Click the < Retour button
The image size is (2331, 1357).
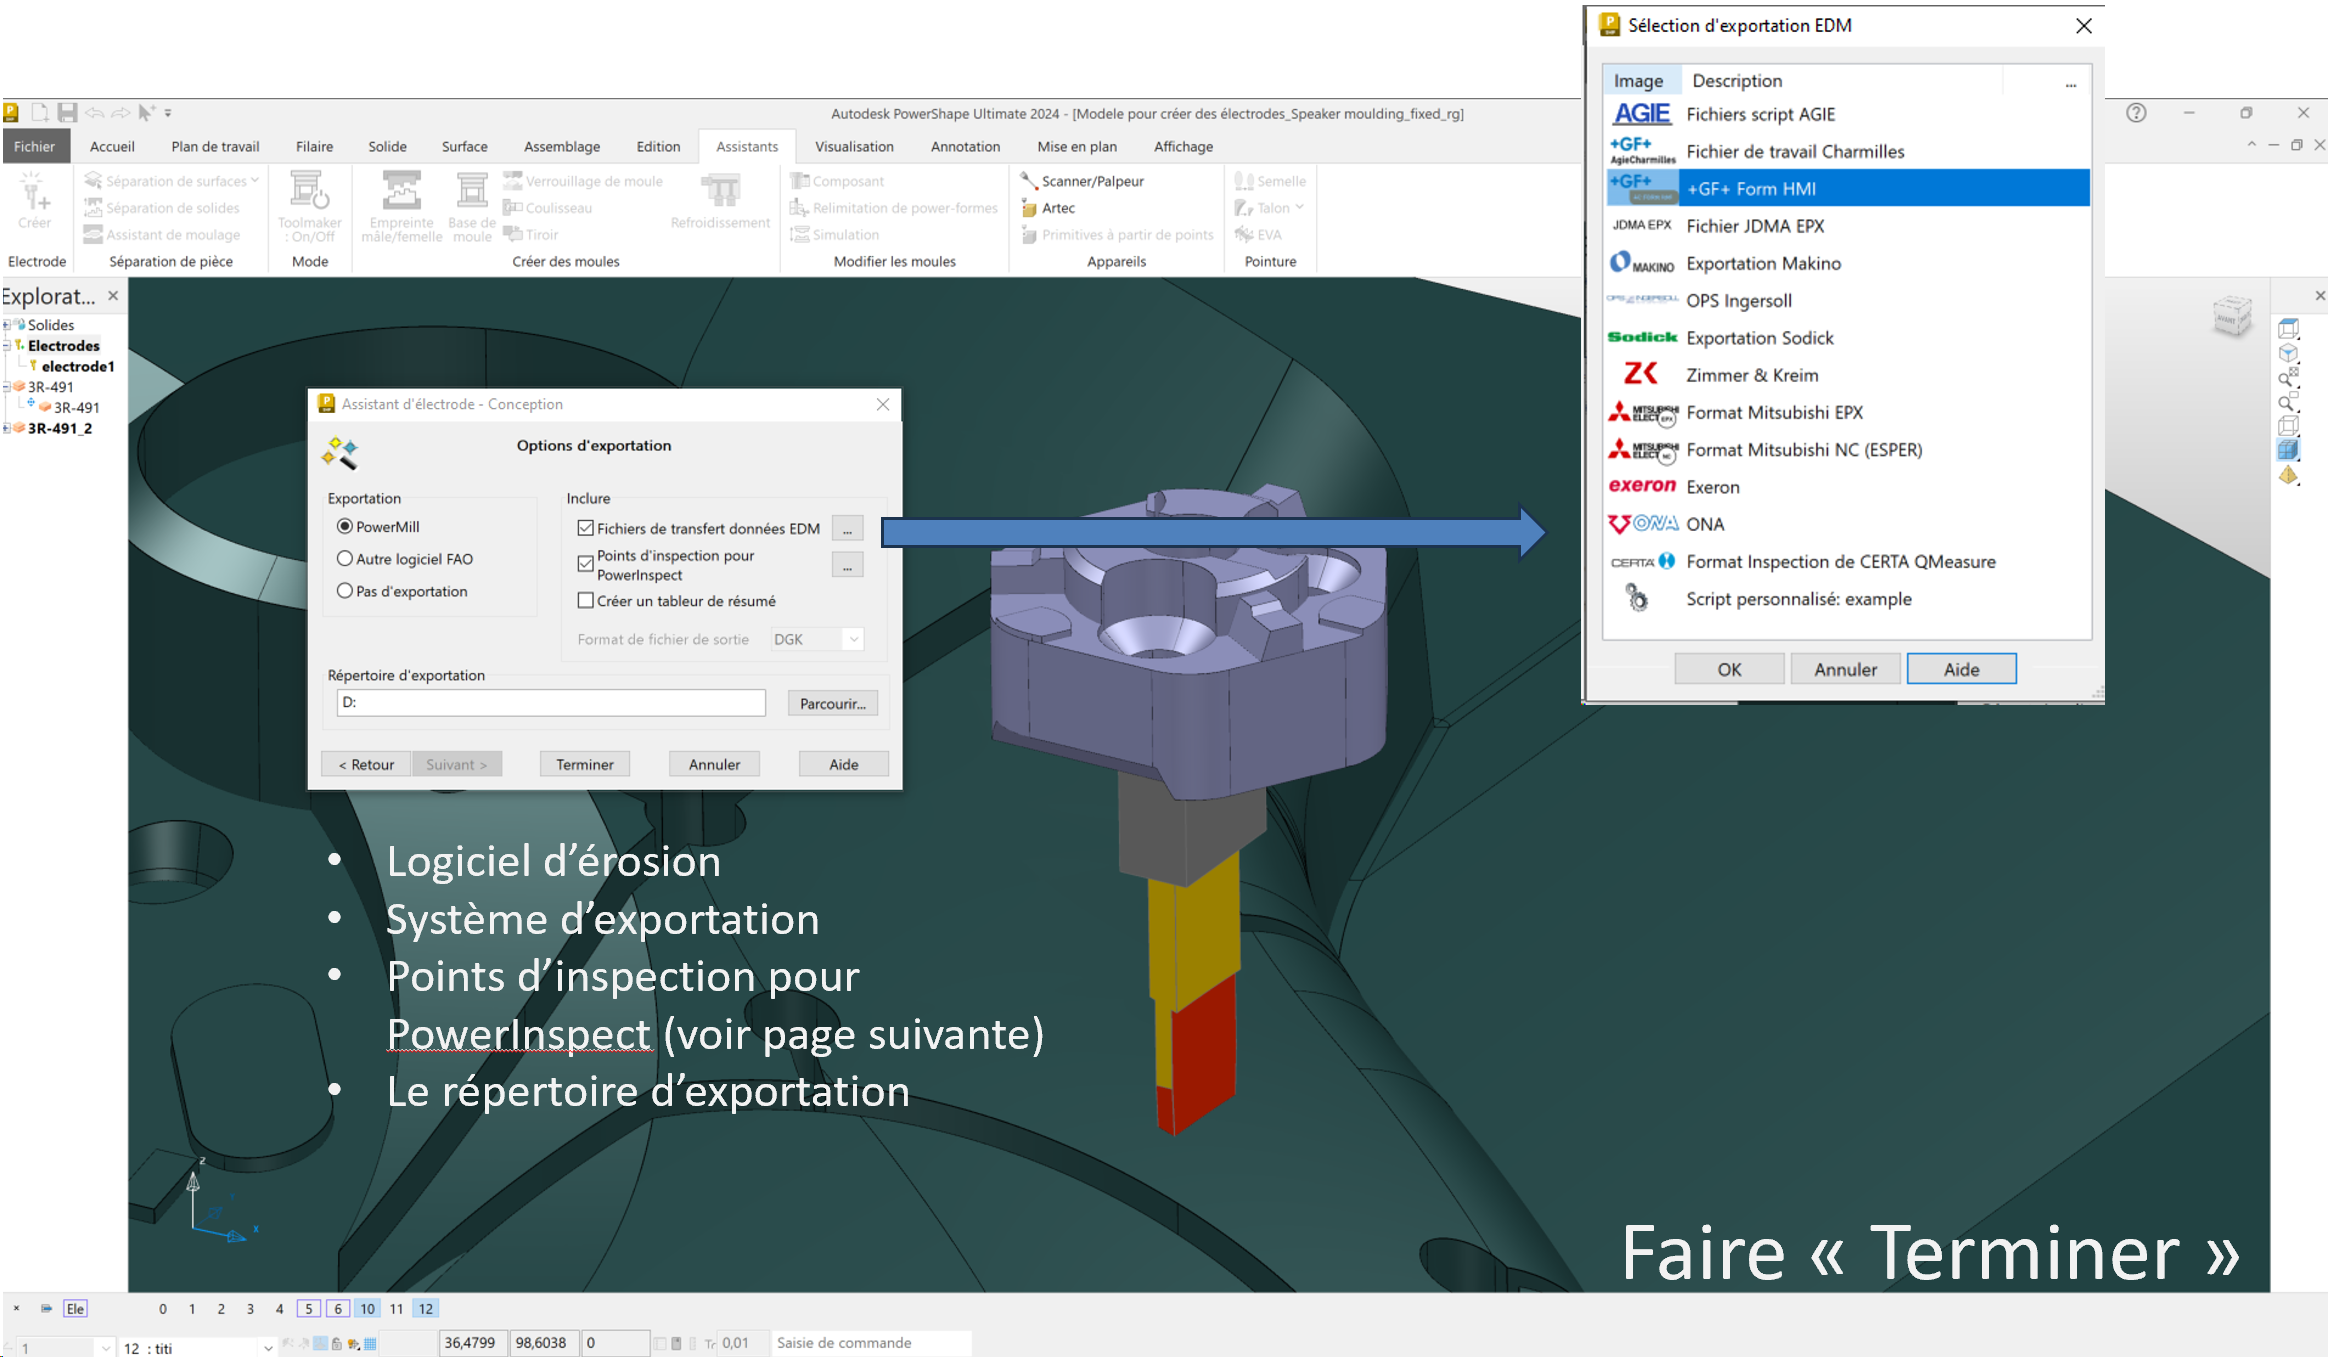[x=366, y=764]
